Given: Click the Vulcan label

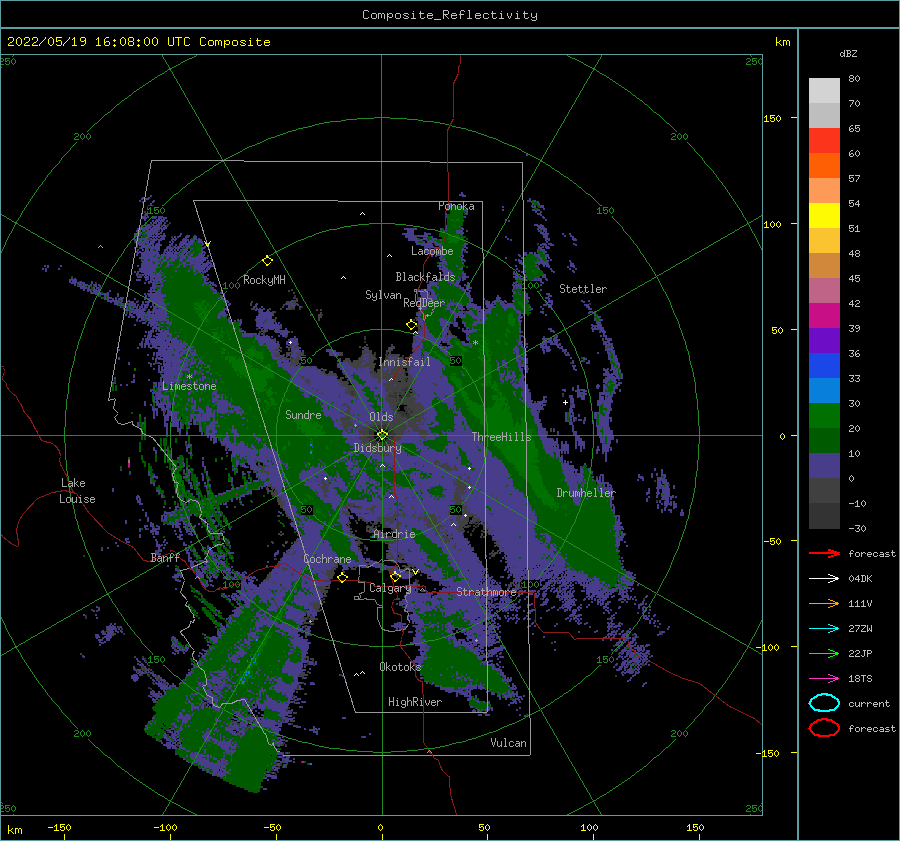Looking at the screenshot, I should (x=509, y=743).
